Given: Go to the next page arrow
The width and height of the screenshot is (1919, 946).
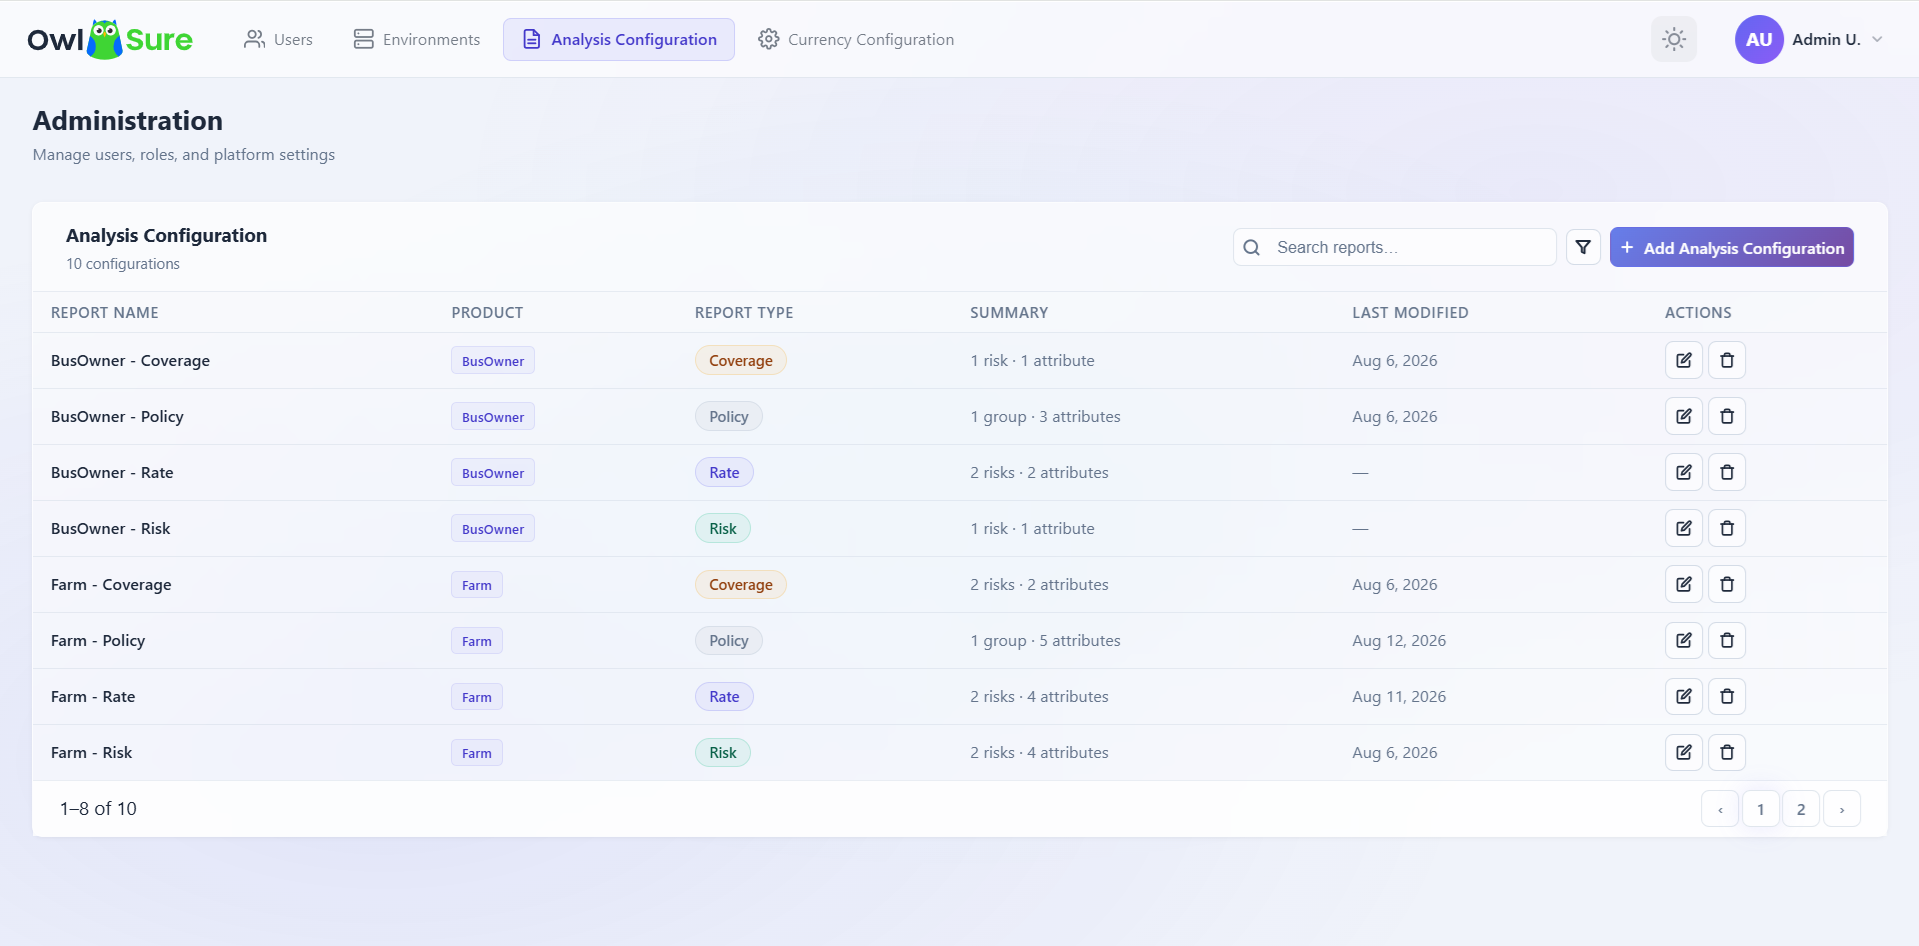Looking at the screenshot, I should 1842,809.
